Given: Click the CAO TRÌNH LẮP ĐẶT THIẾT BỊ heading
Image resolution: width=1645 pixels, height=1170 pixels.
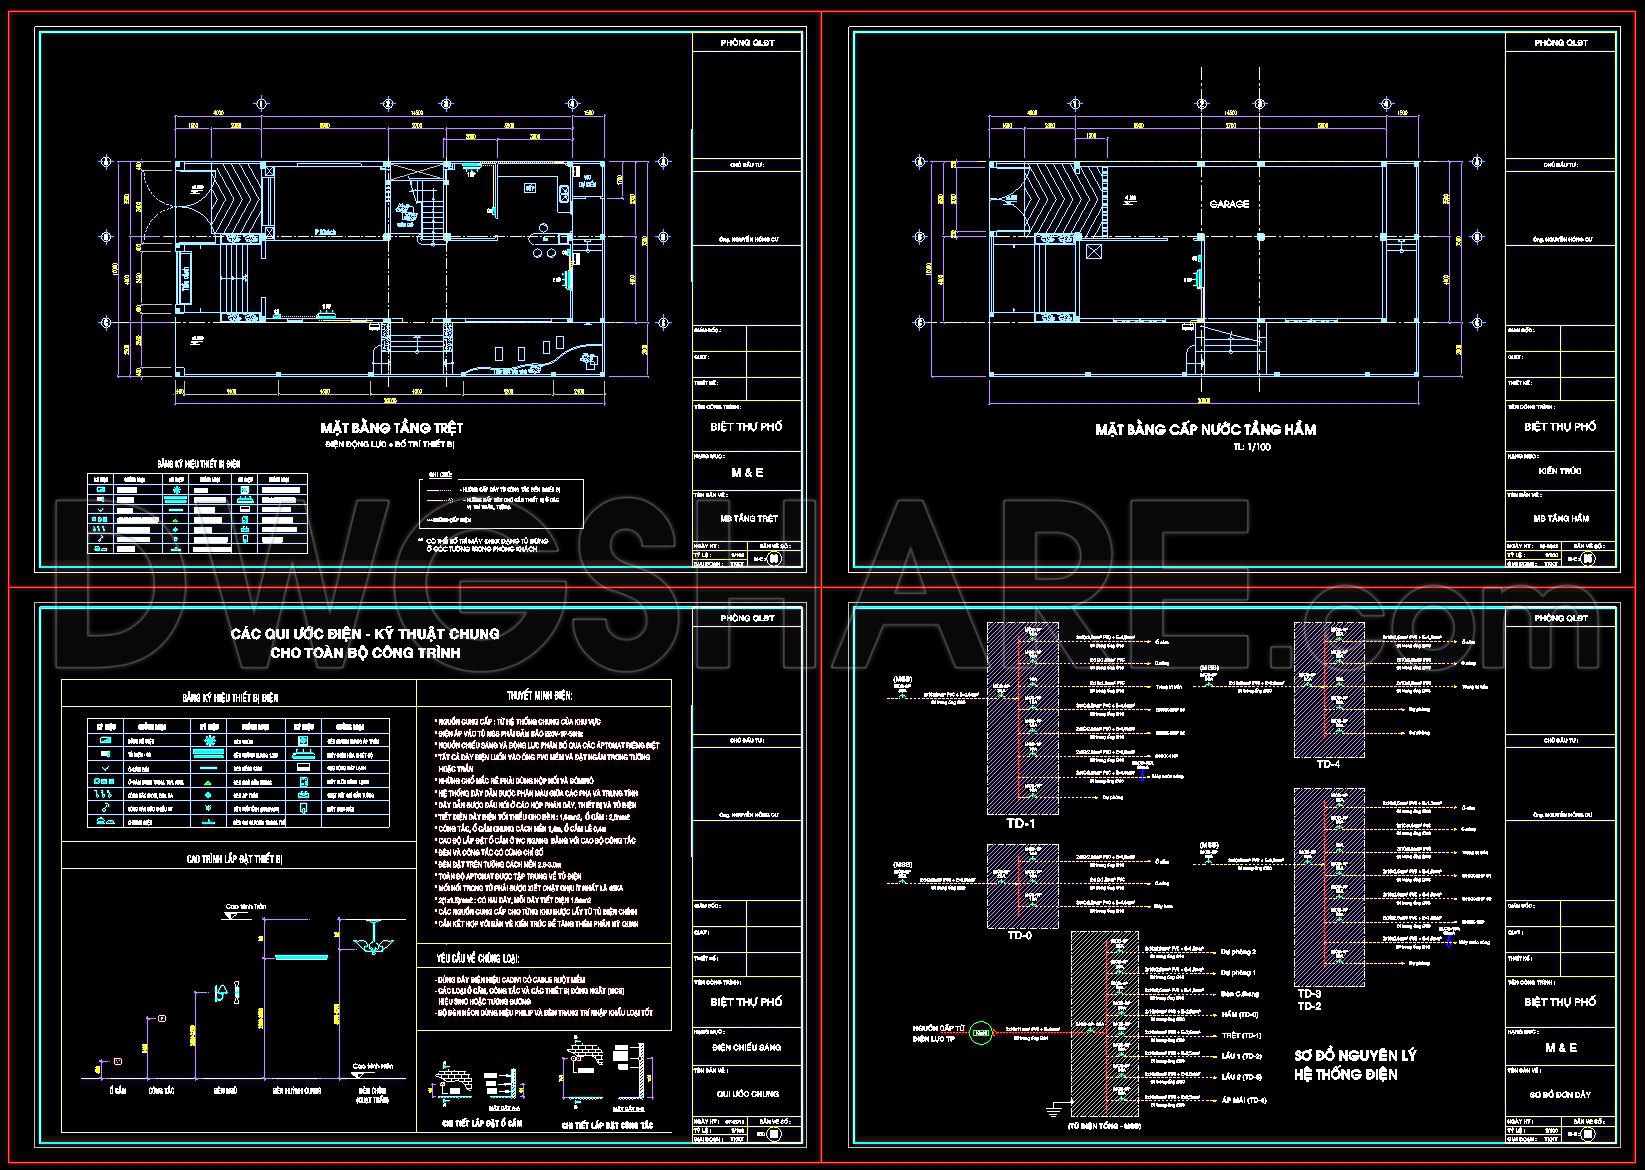Looking at the screenshot, I should pos(235,859).
